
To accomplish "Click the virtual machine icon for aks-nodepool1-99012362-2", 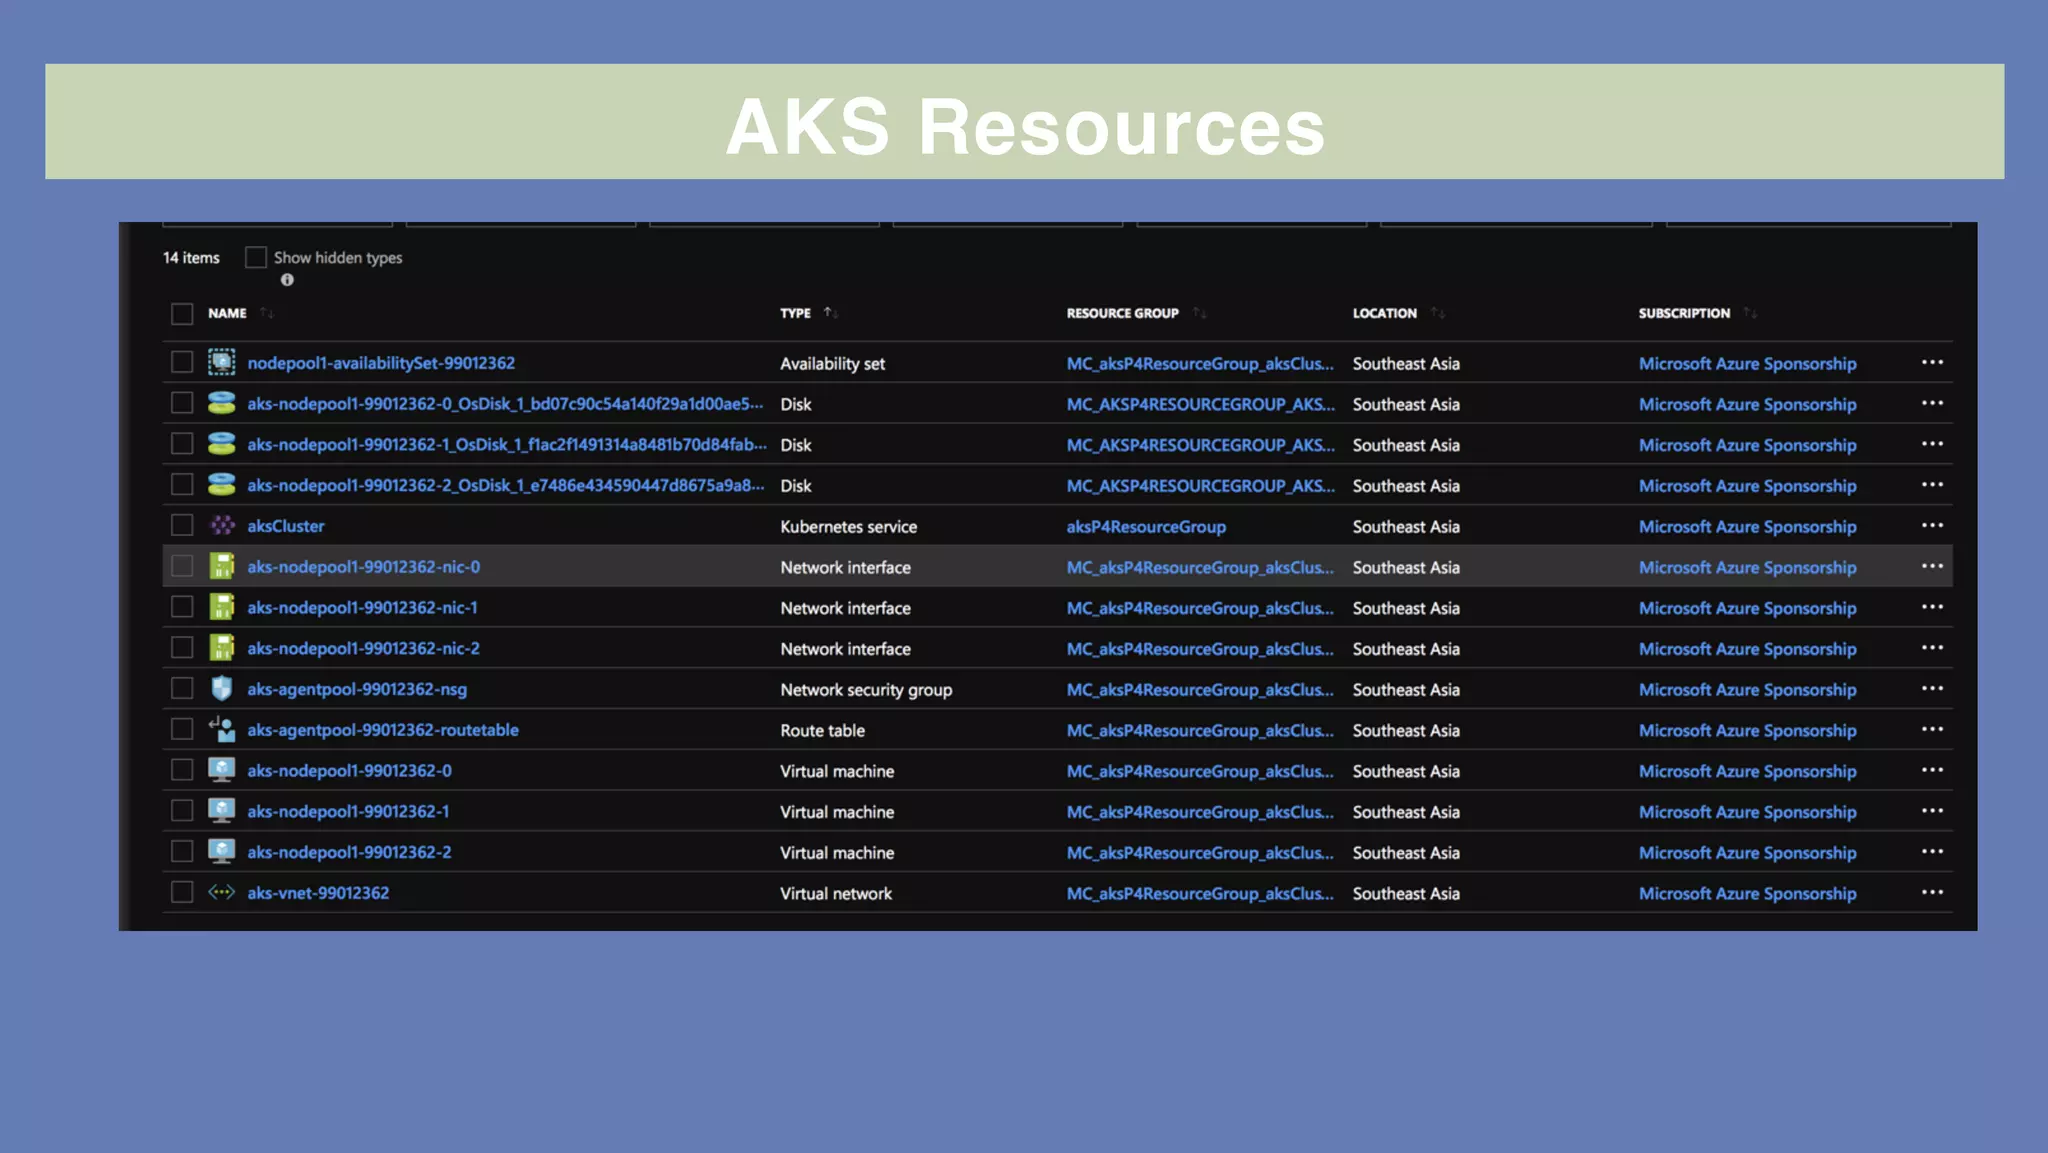I will click(x=221, y=851).
